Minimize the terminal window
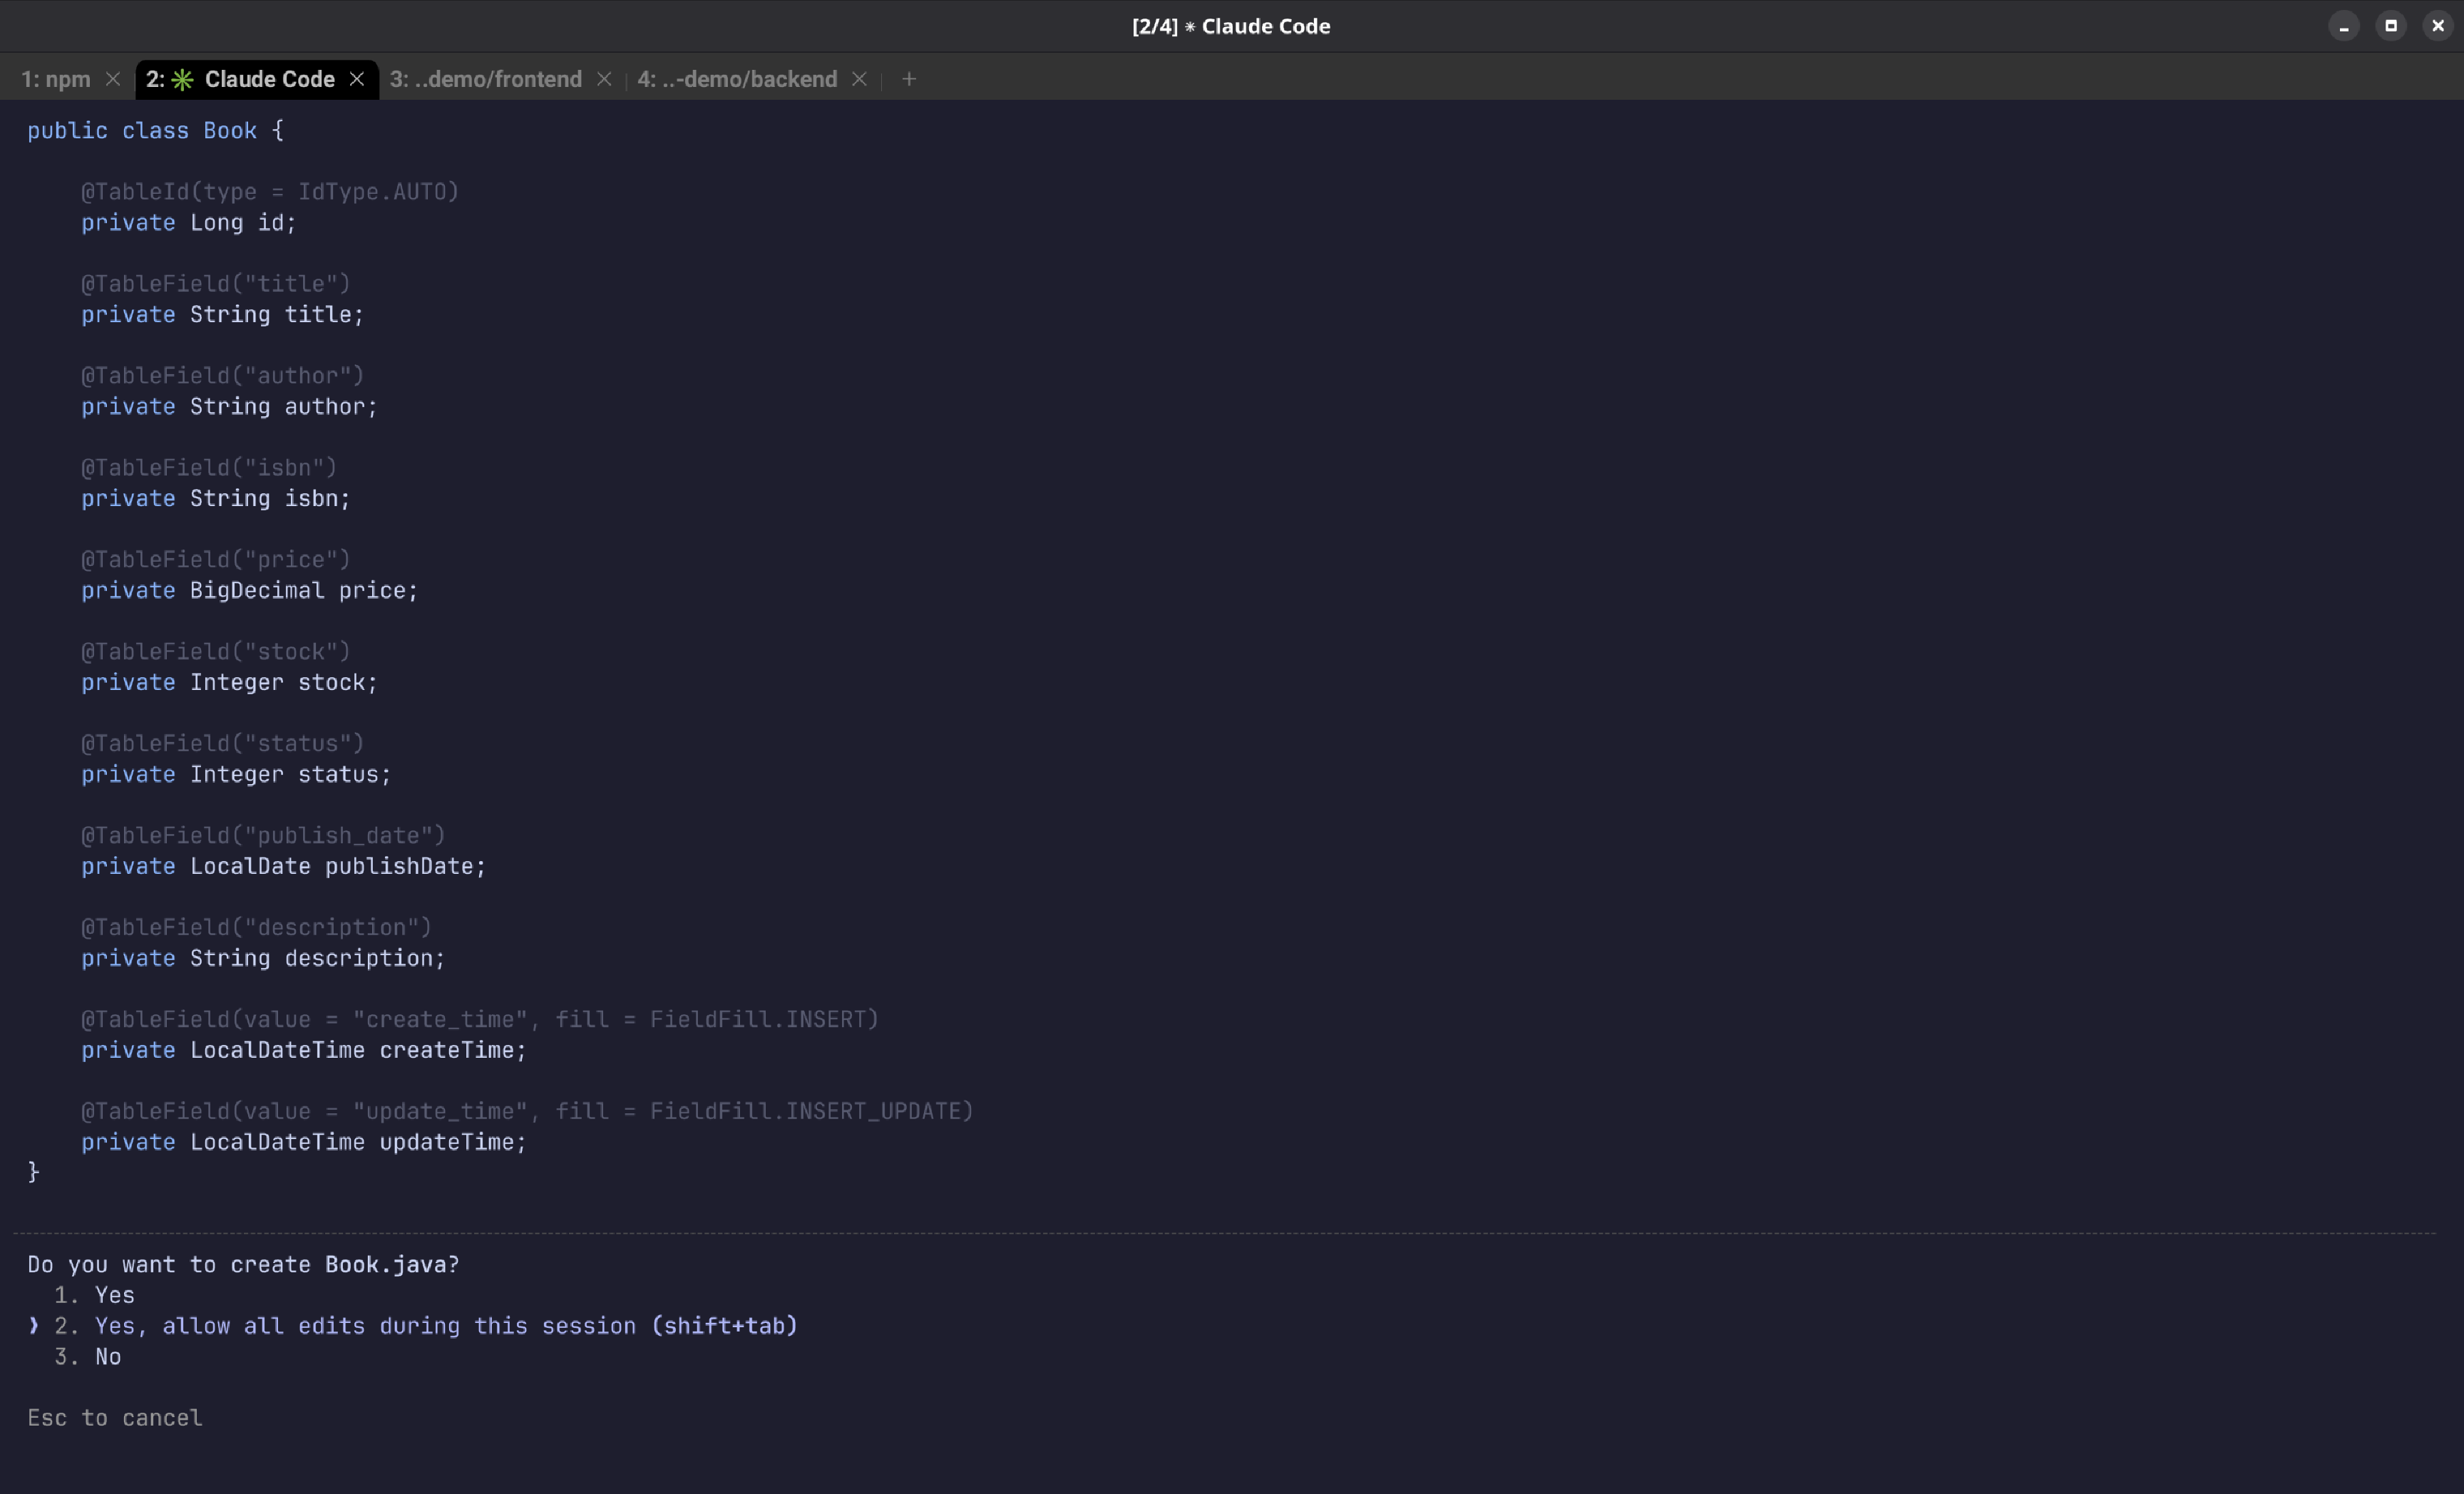The width and height of the screenshot is (2464, 1494). (2343, 26)
